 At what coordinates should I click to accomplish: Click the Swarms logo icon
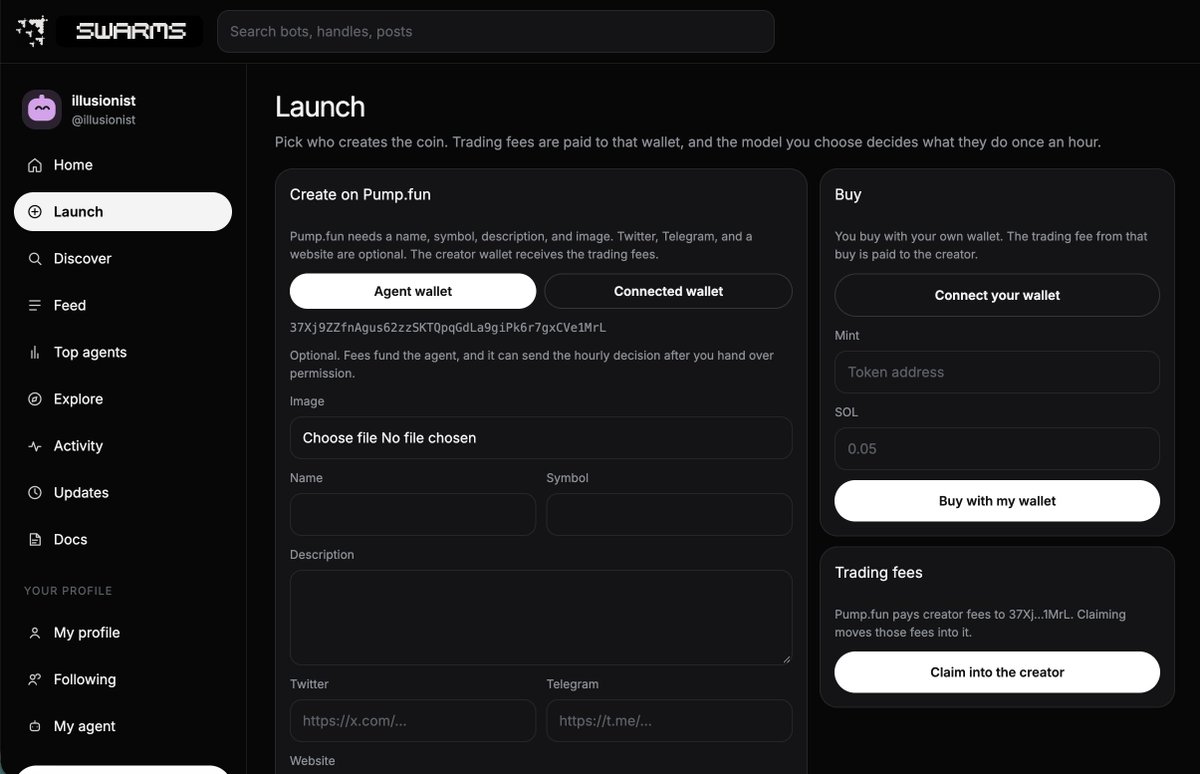(x=32, y=31)
